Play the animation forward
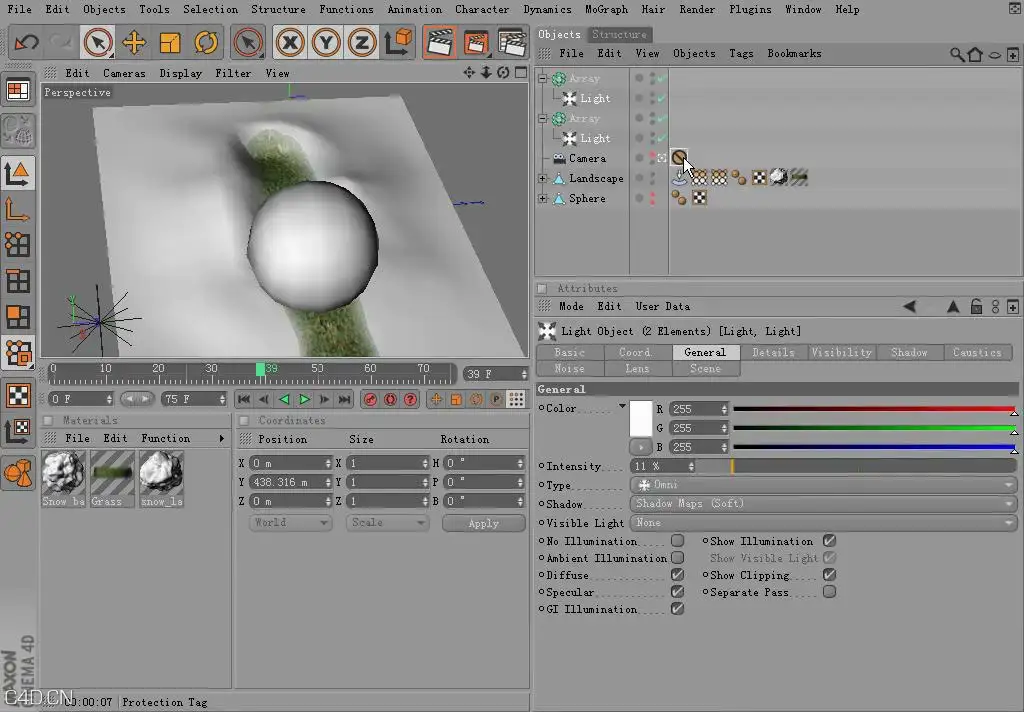This screenshot has height=712, width=1024. (304, 399)
